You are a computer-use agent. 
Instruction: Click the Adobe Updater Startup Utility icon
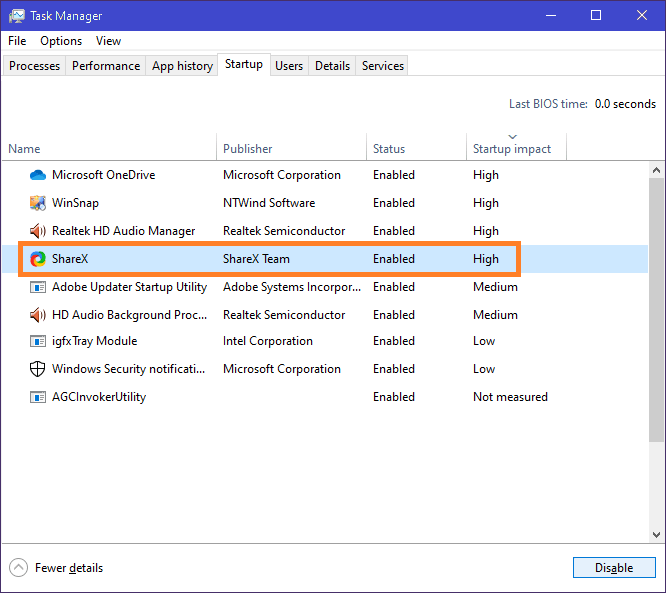(38, 287)
